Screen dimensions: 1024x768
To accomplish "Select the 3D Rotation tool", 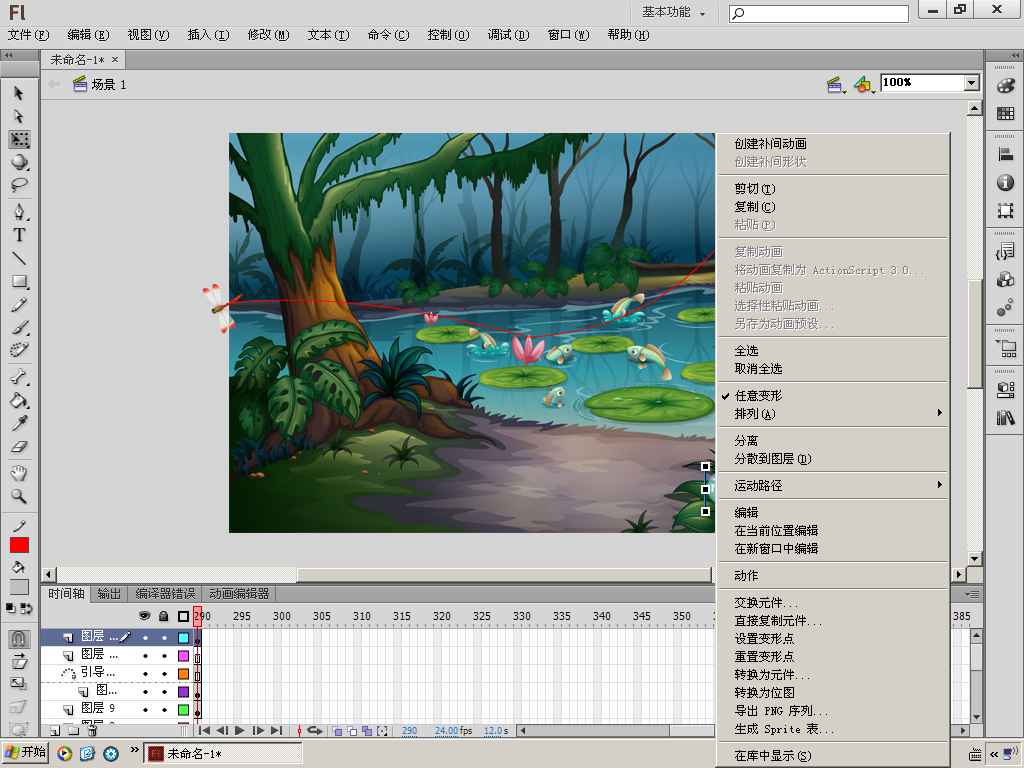I will [19, 162].
